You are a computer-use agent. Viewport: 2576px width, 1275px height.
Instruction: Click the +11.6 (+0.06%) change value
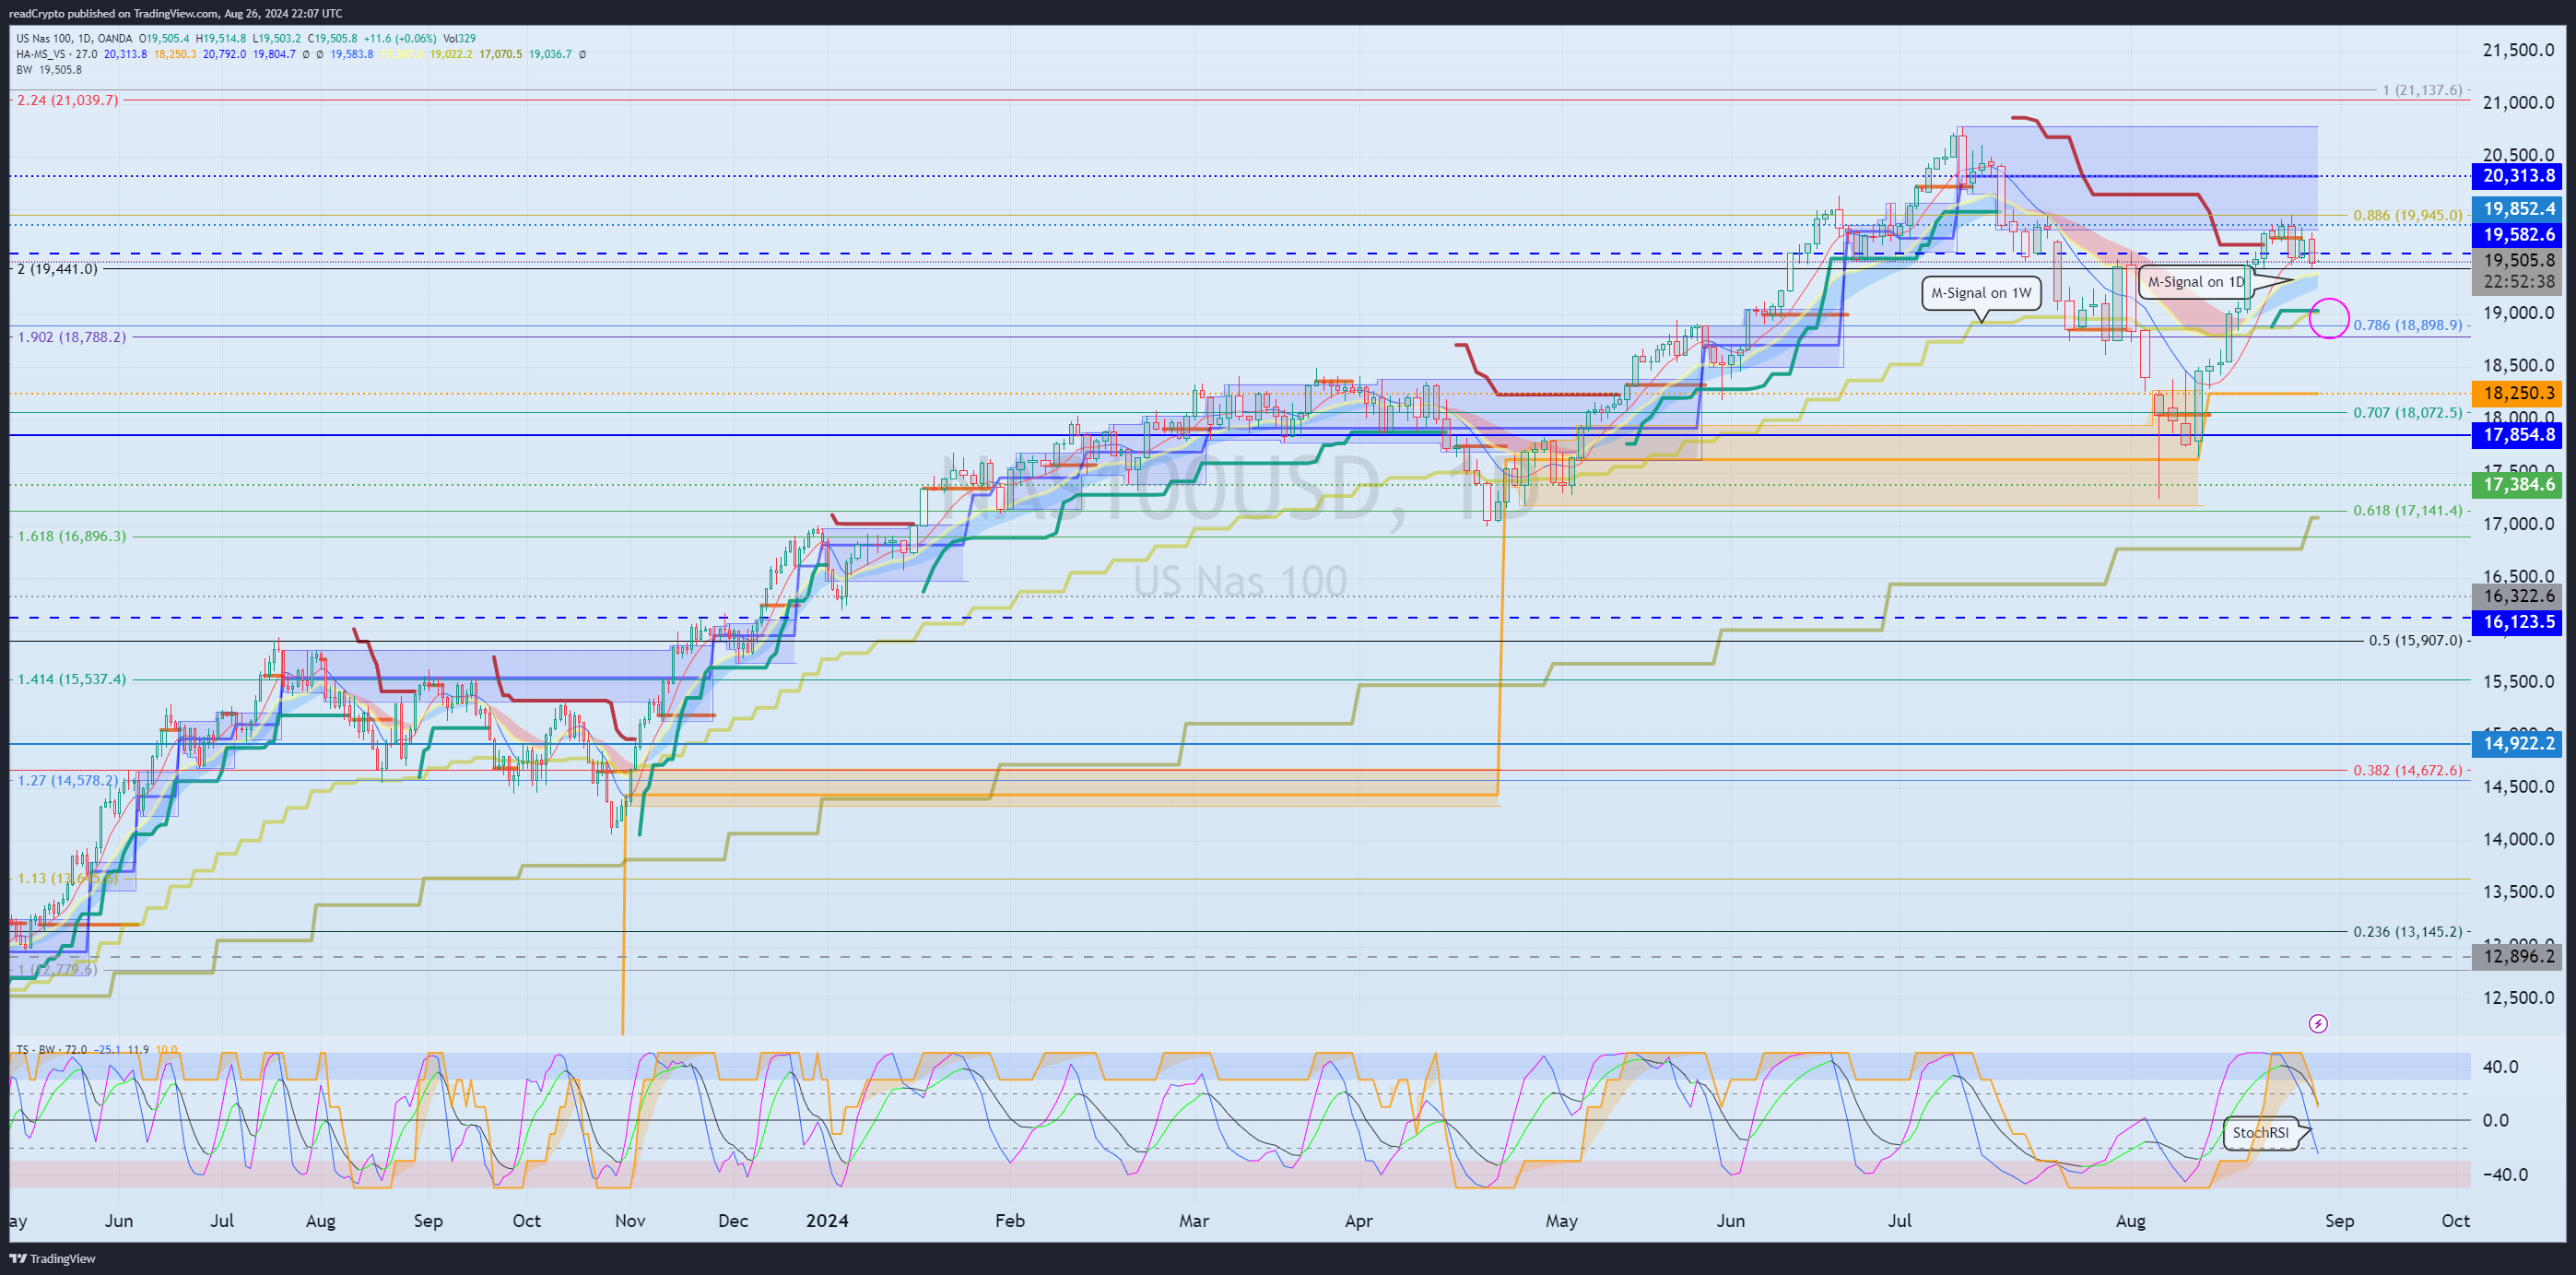tap(400, 39)
